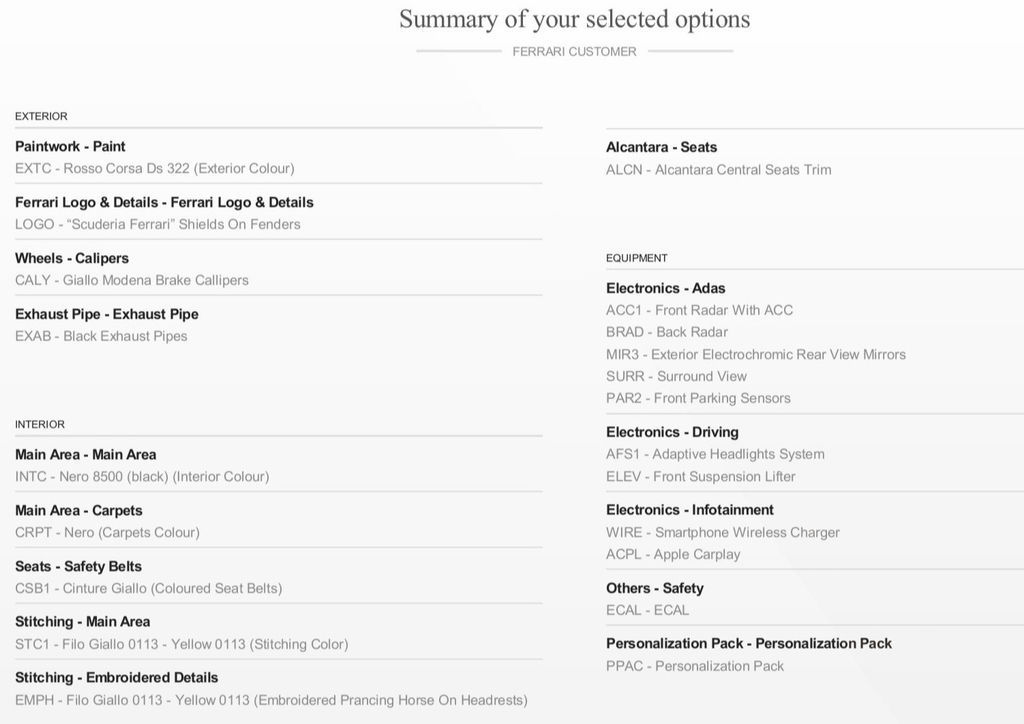Select the Paintwork - Paint item
The height and width of the screenshot is (724, 1024).
(x=70, y=146)
